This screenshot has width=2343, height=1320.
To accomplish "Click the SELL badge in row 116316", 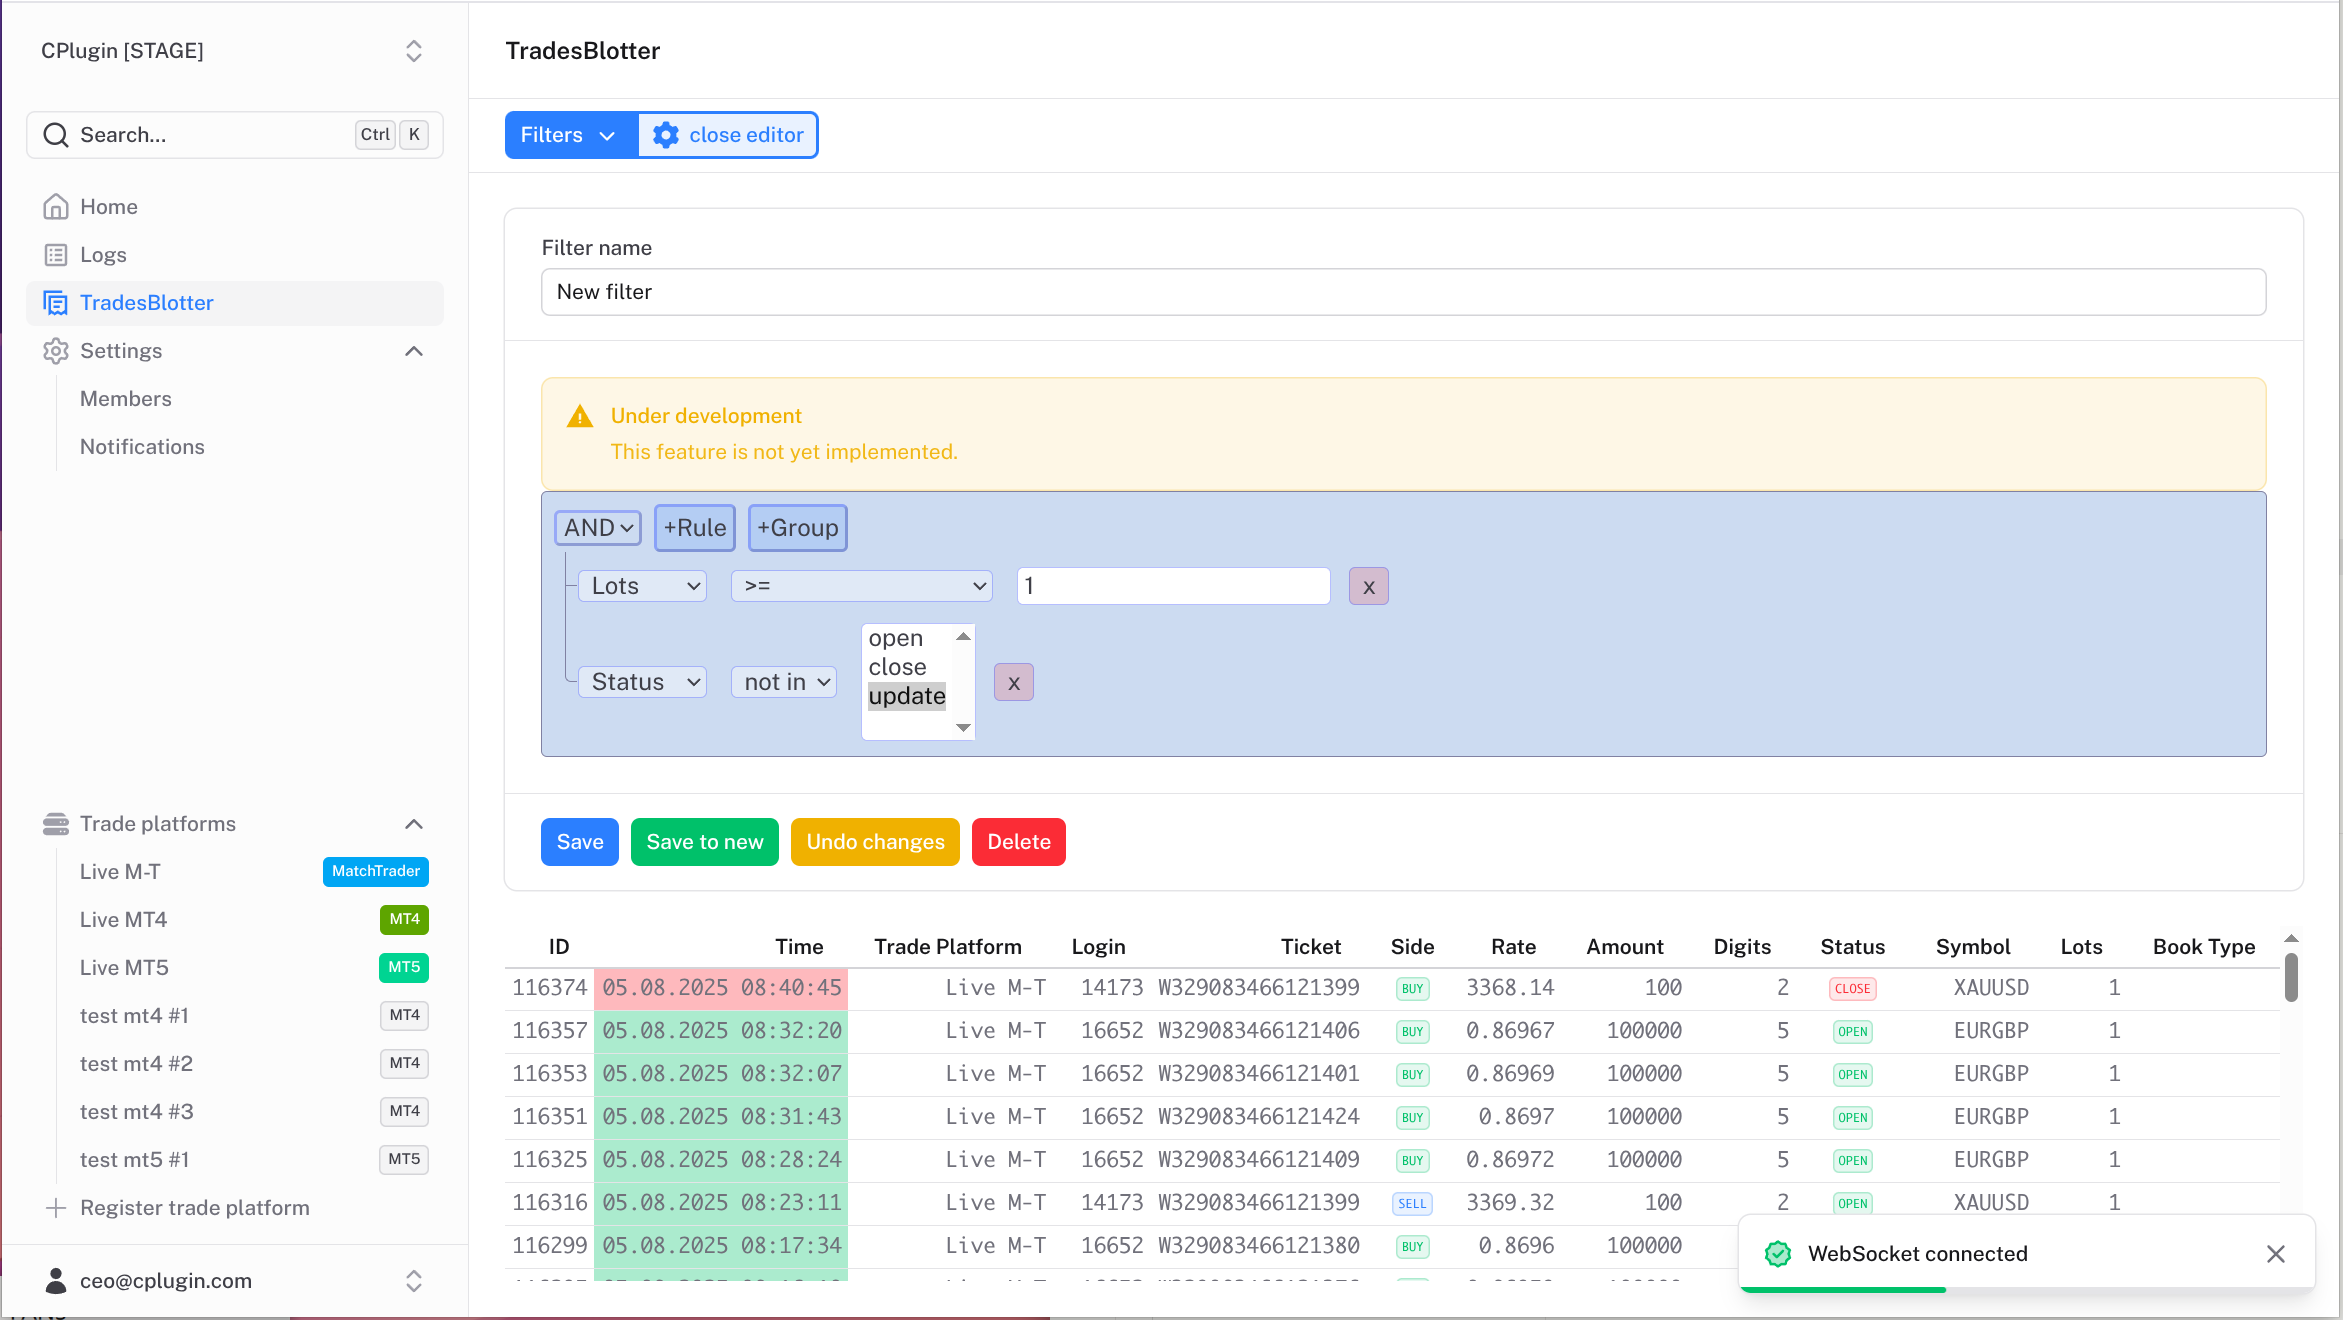I will point(1413,1204).
